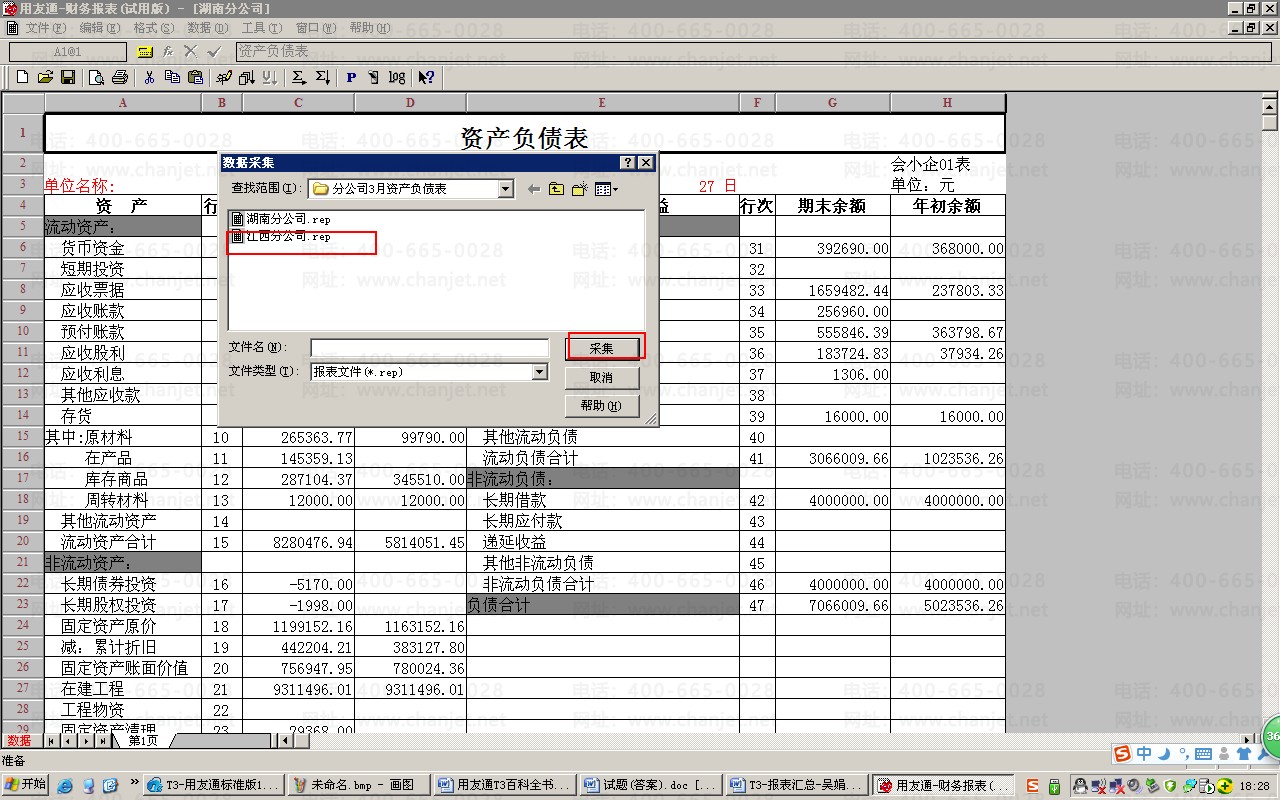This screenshot has height=800, width=1280.
Task: Click the context help arrow toolbar icon
Action: click(426, 77)
